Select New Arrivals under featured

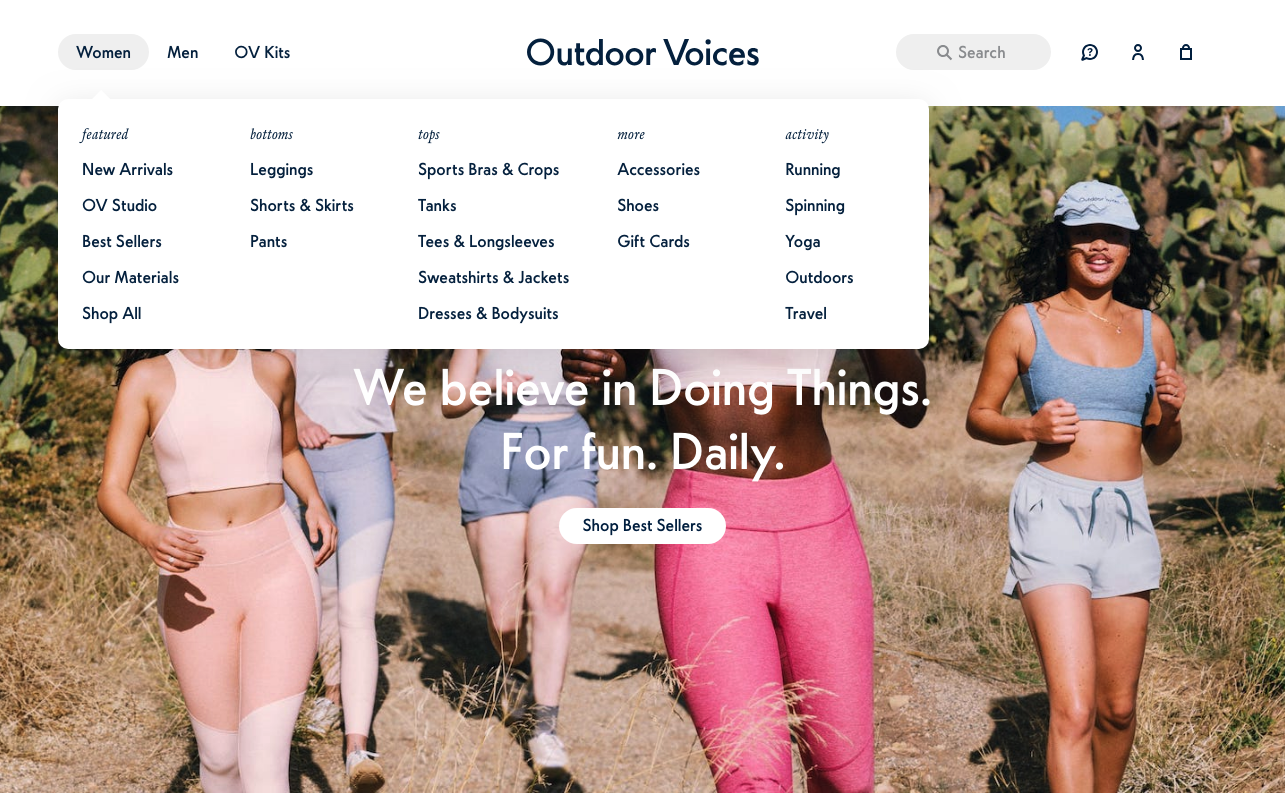tap(128, 169)
